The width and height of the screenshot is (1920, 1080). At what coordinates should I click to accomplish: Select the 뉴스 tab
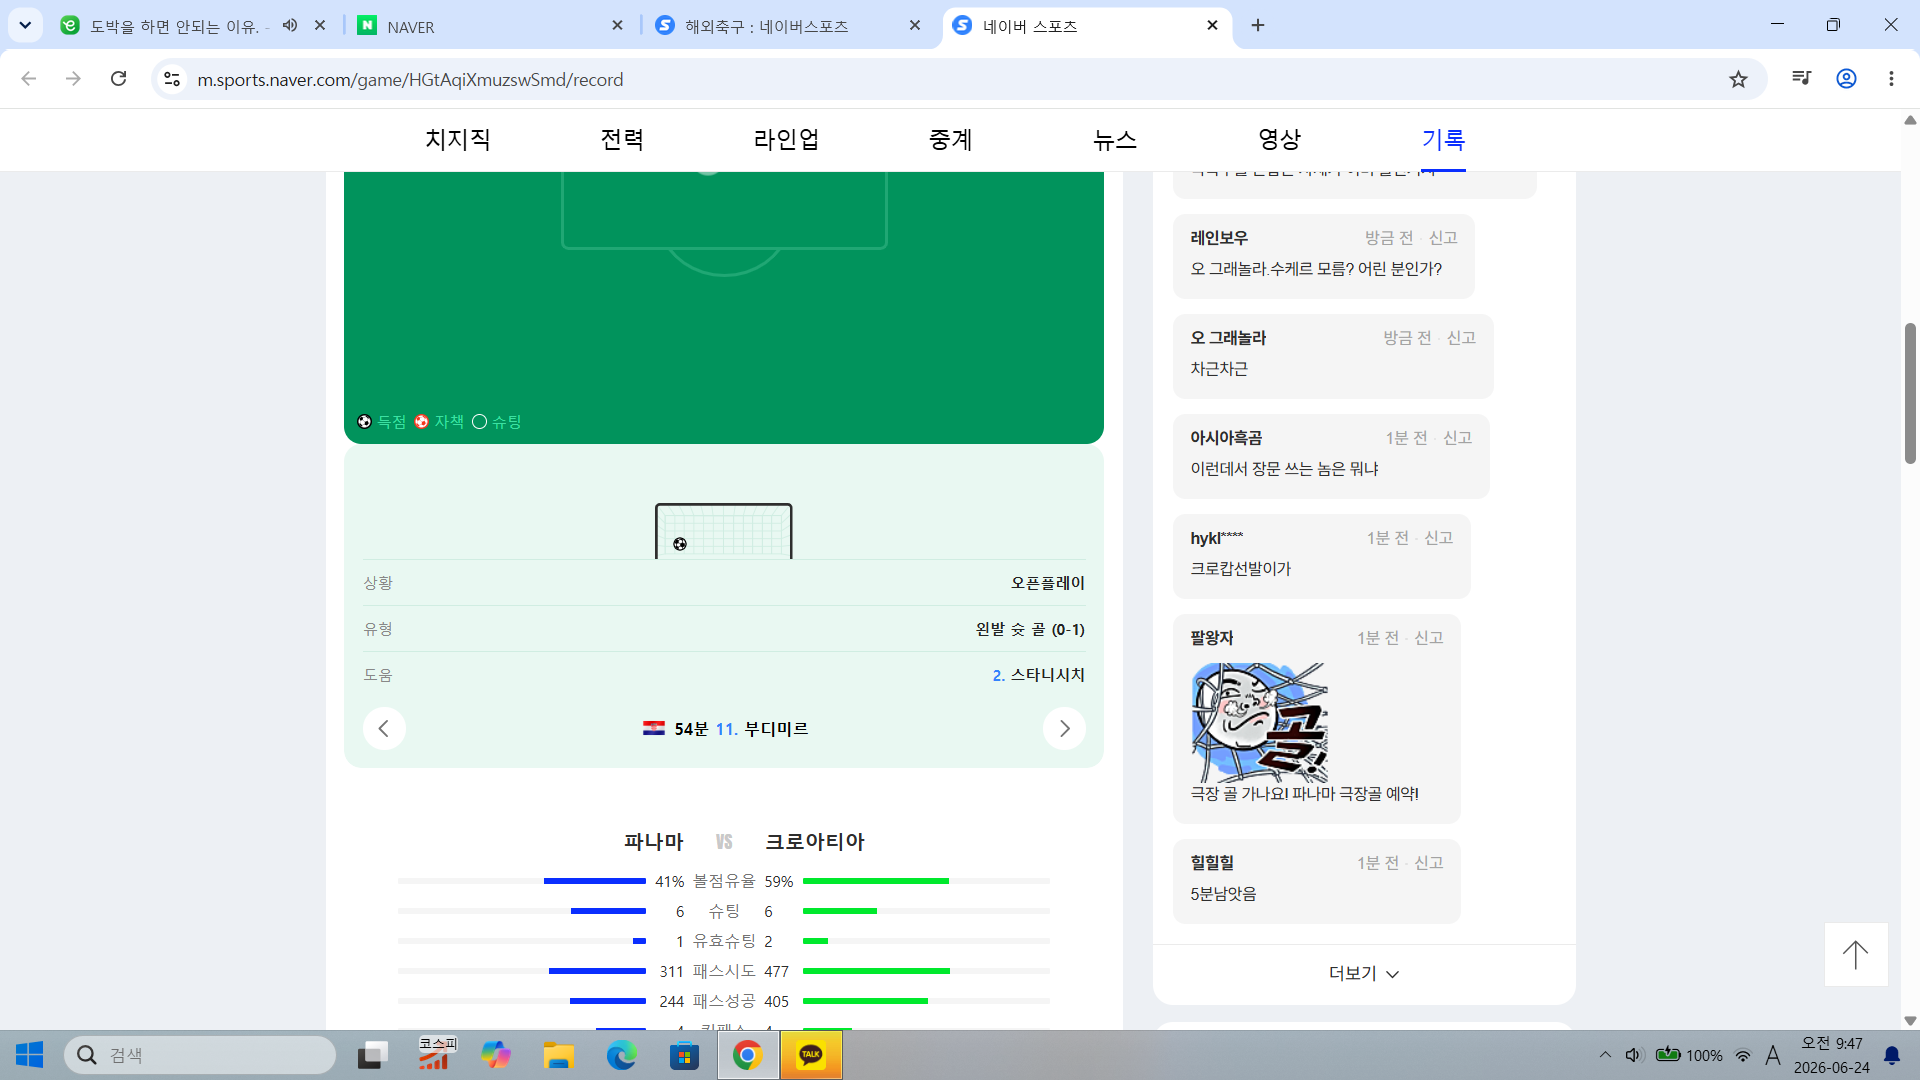tap(1115, 140)
